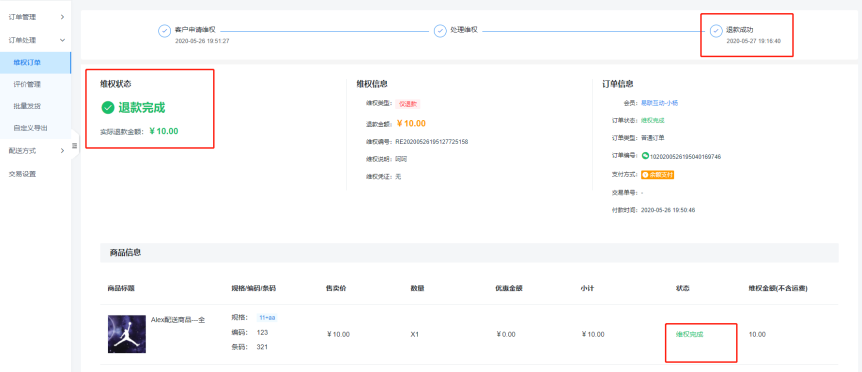
Task: Click the 退款成功 step check icon
Action: click(x=716, y=31)
